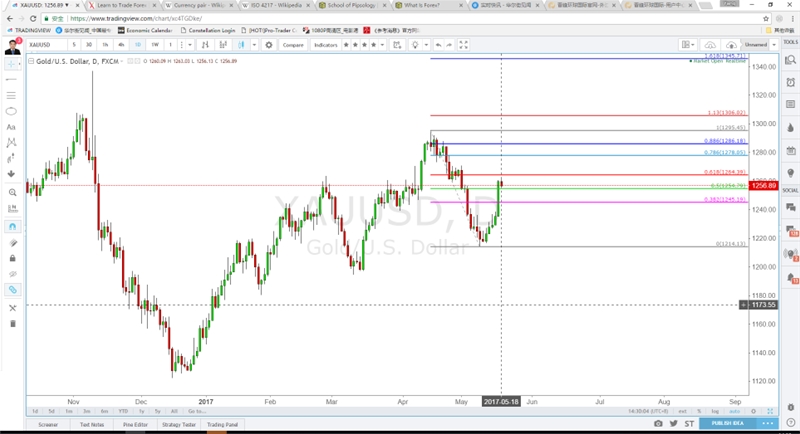This screenshot has height=434, width=800.
Task: Expand the Unnamed layout dropdown arrow
Action: pyautogui.click(x=774, y=45)
